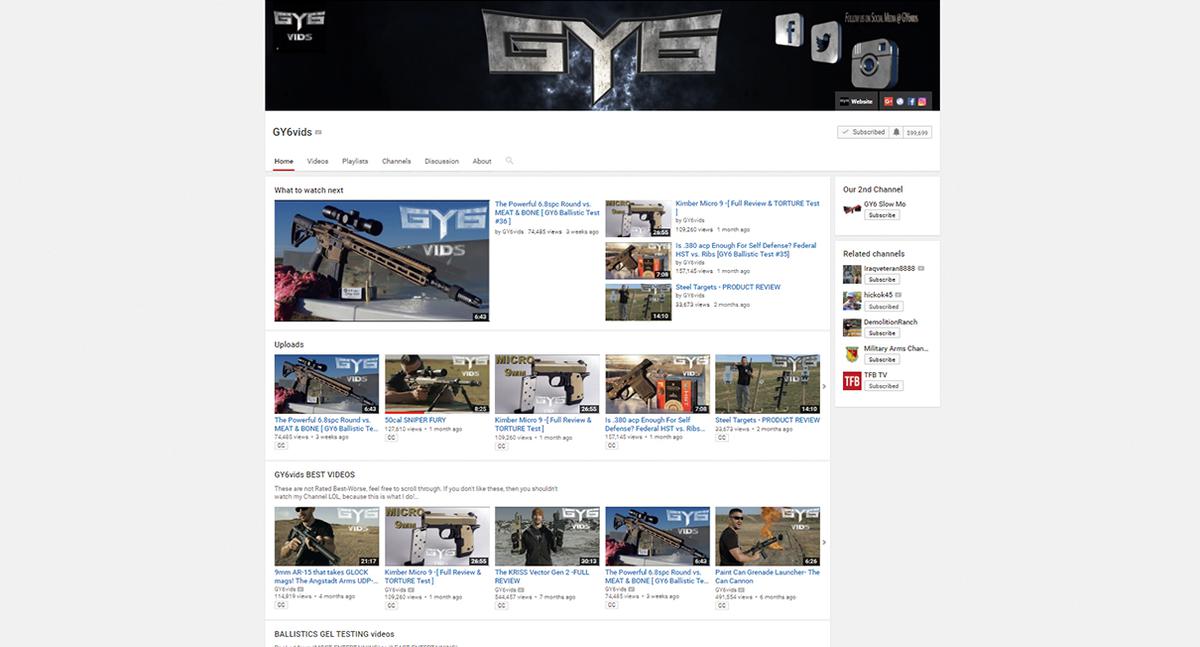Click the DemolitionRanch channel name
The width and height of the screenshot is (1200, 647).
(x=890, y=322)
